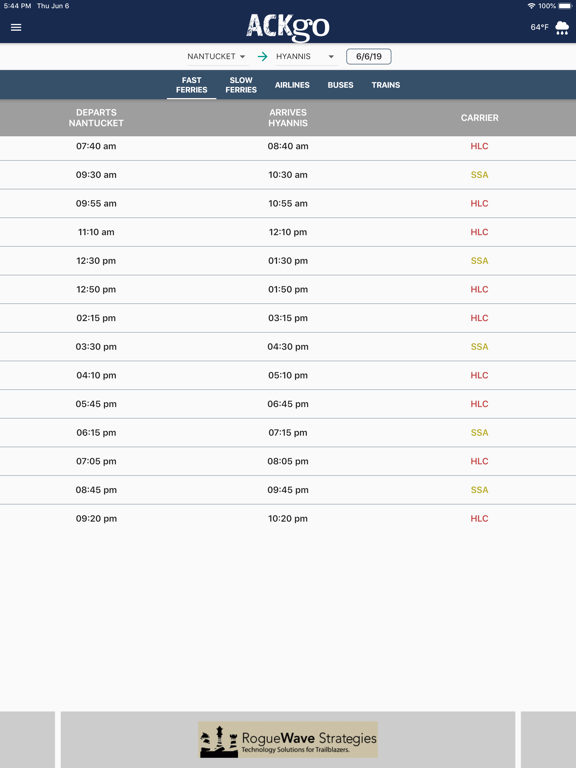Open SSA carrier link for 09:30 am ferry

point(480,175)
